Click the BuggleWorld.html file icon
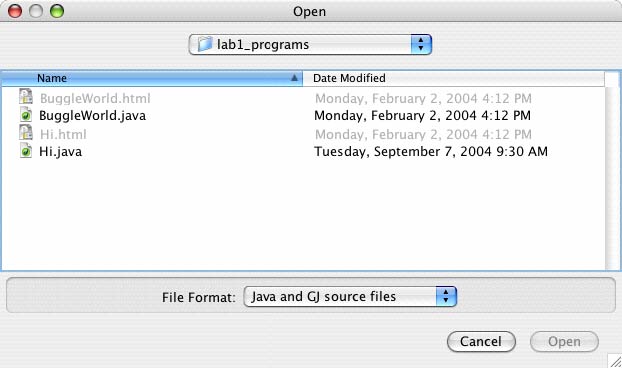Screen dimensions: 622x368 click(x=26, y=97)
